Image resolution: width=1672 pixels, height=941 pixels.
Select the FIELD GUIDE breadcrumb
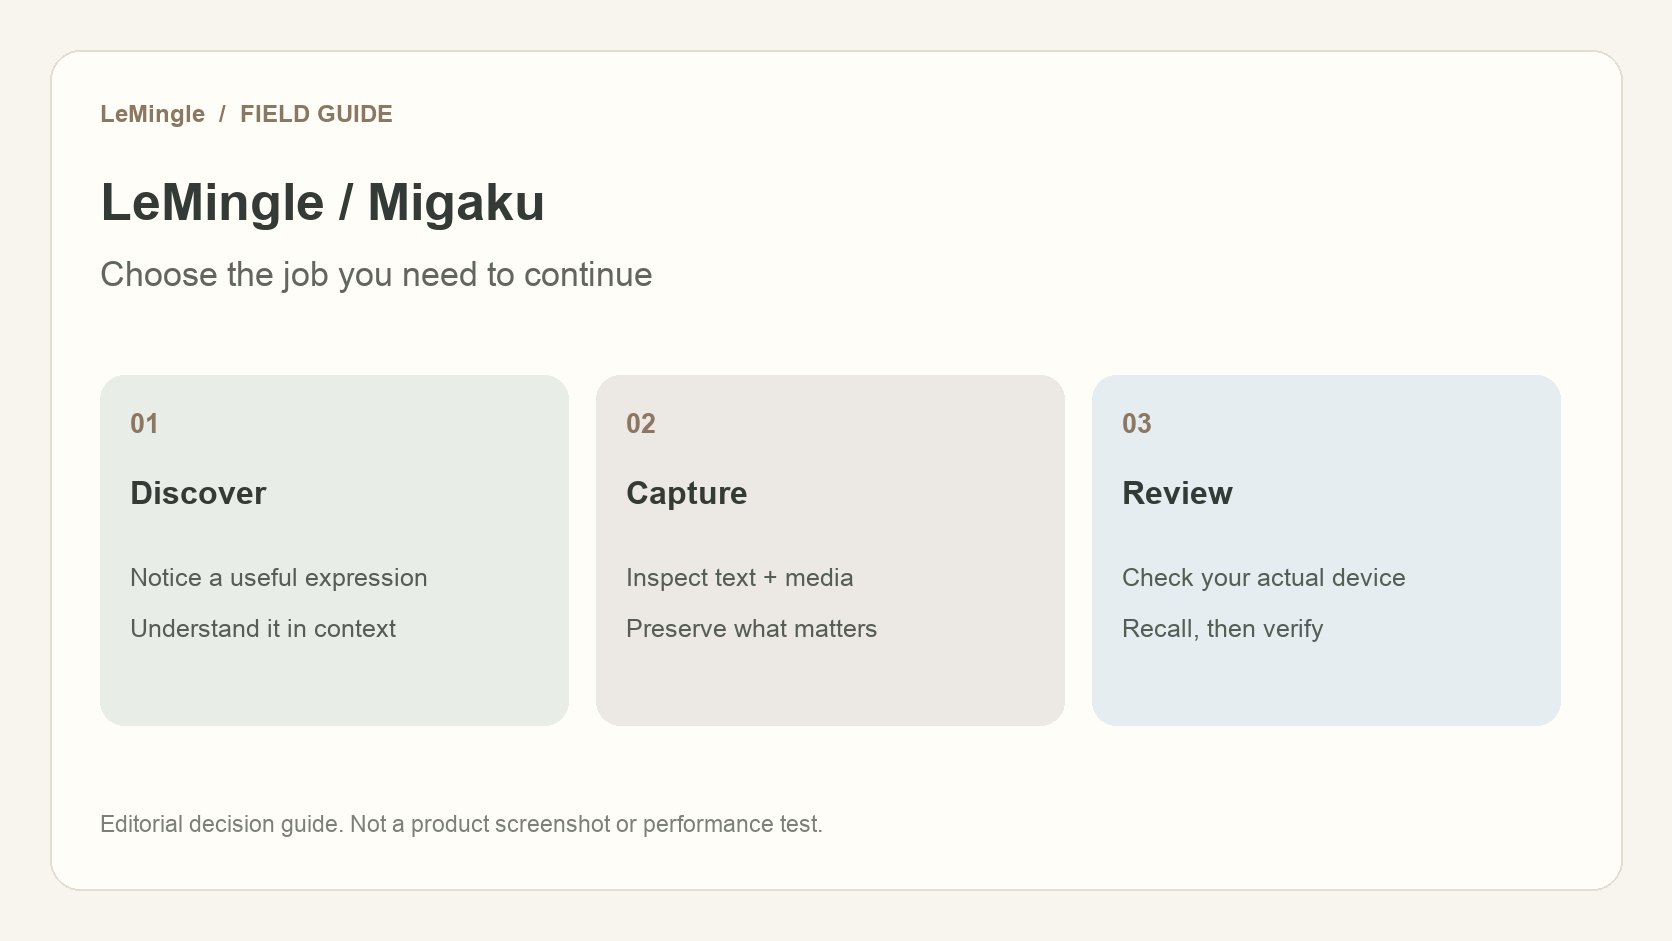(x=316, y=114)
